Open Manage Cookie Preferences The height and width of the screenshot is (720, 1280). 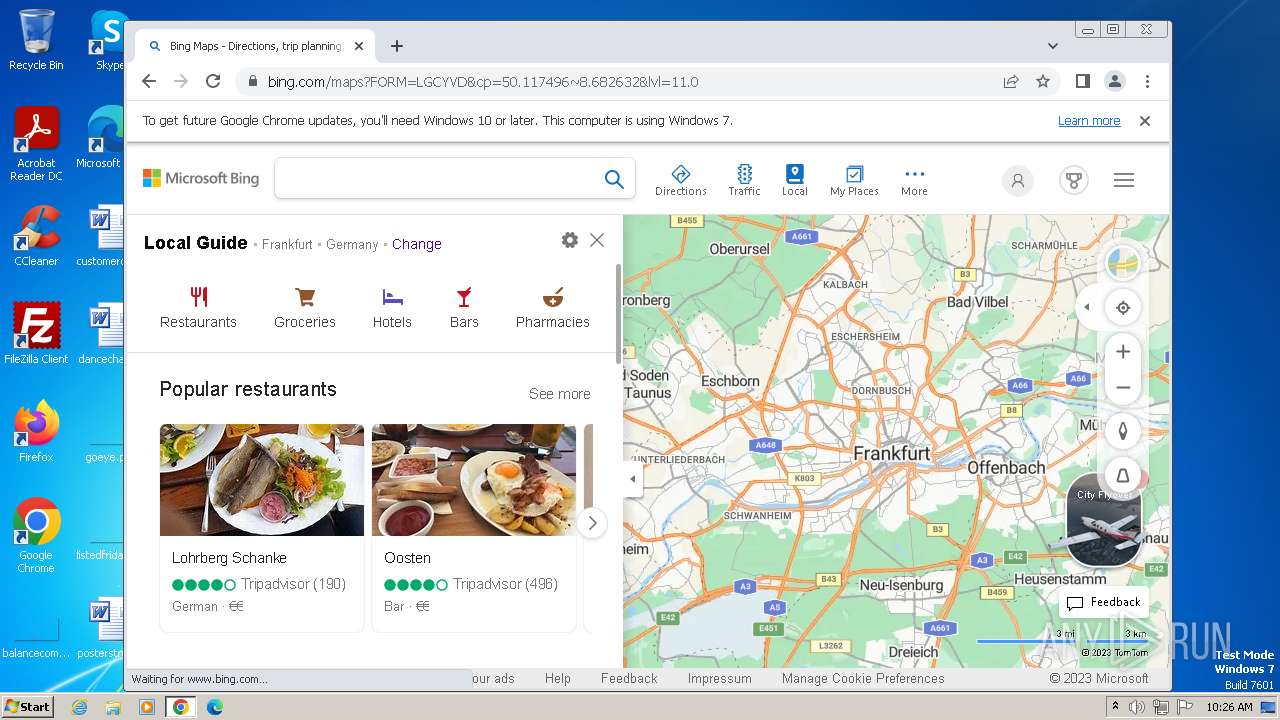863,678
